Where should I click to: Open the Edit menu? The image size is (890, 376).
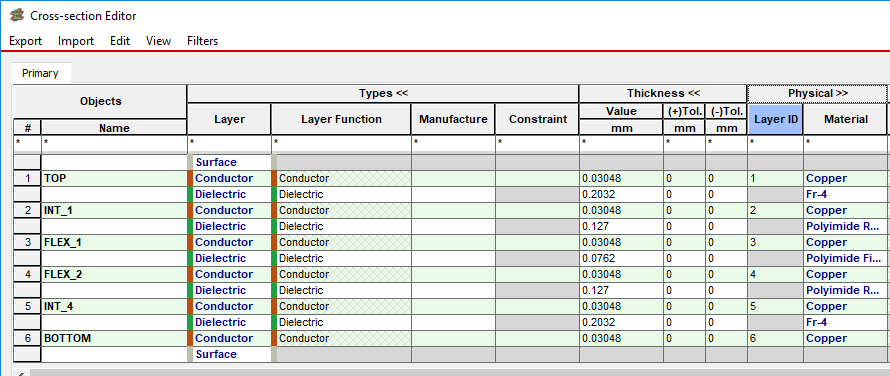click(x=120, y=41)
